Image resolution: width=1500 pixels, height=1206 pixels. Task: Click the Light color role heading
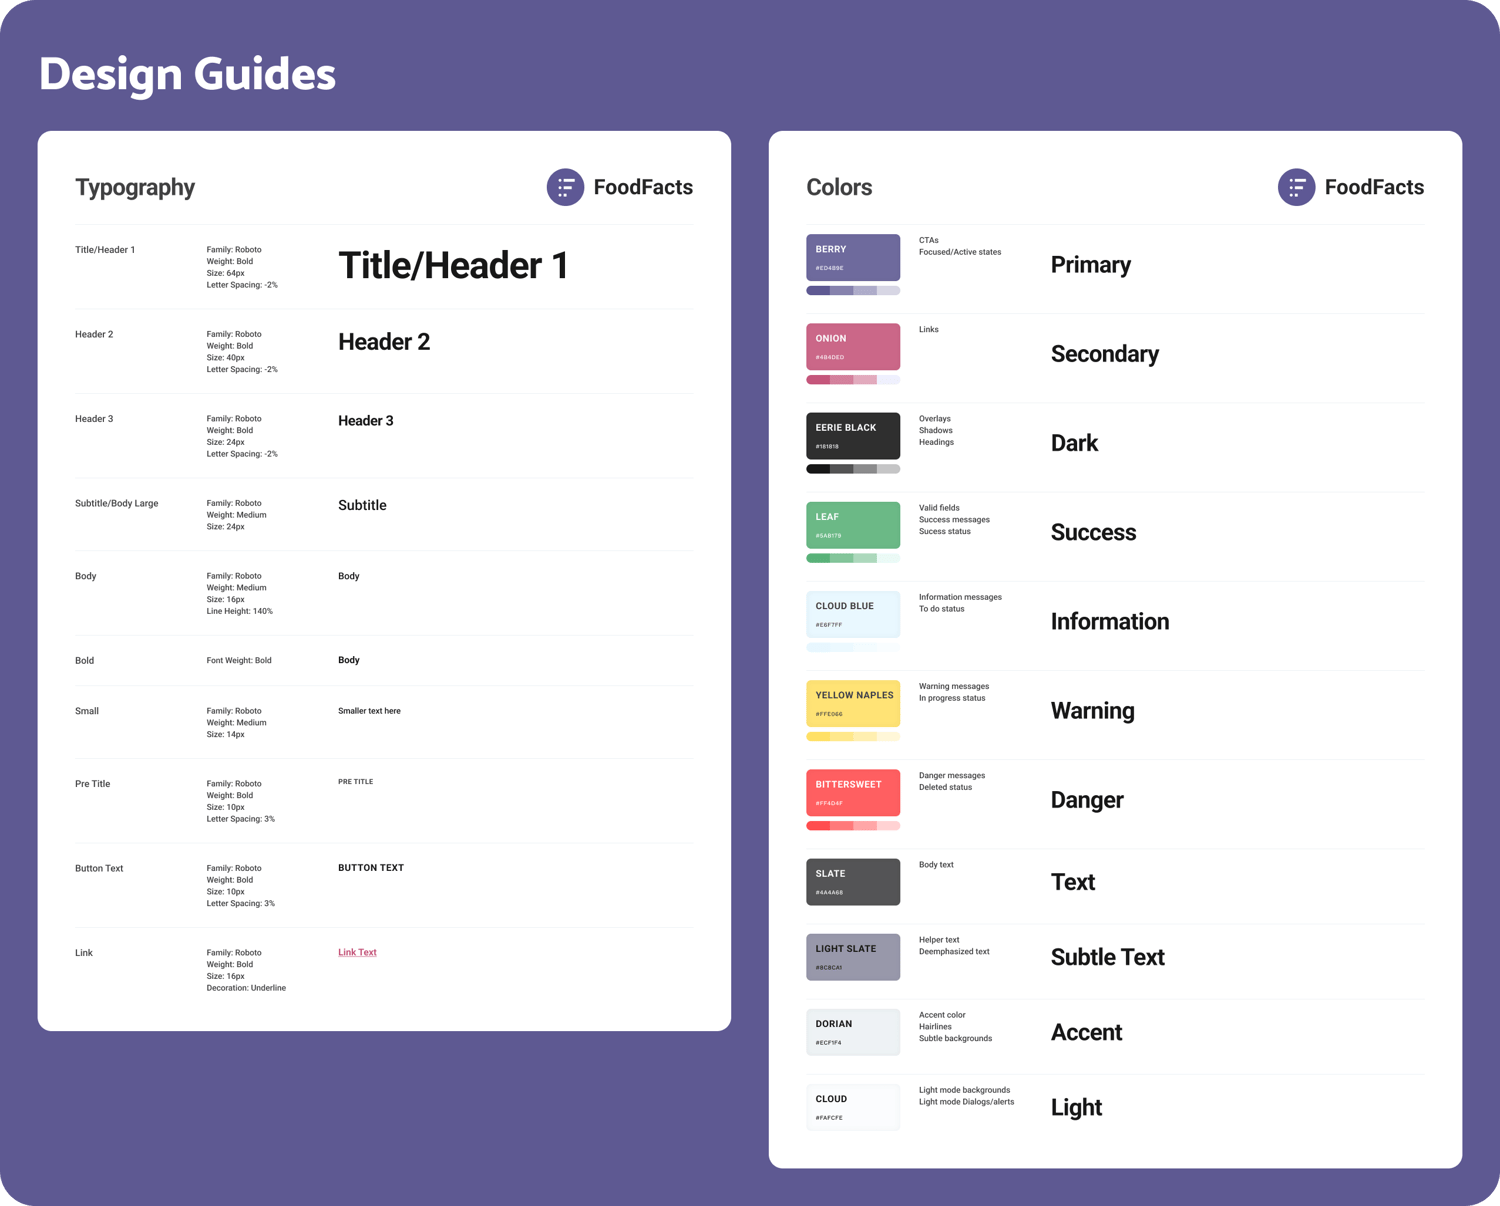coord(1076,1108)
